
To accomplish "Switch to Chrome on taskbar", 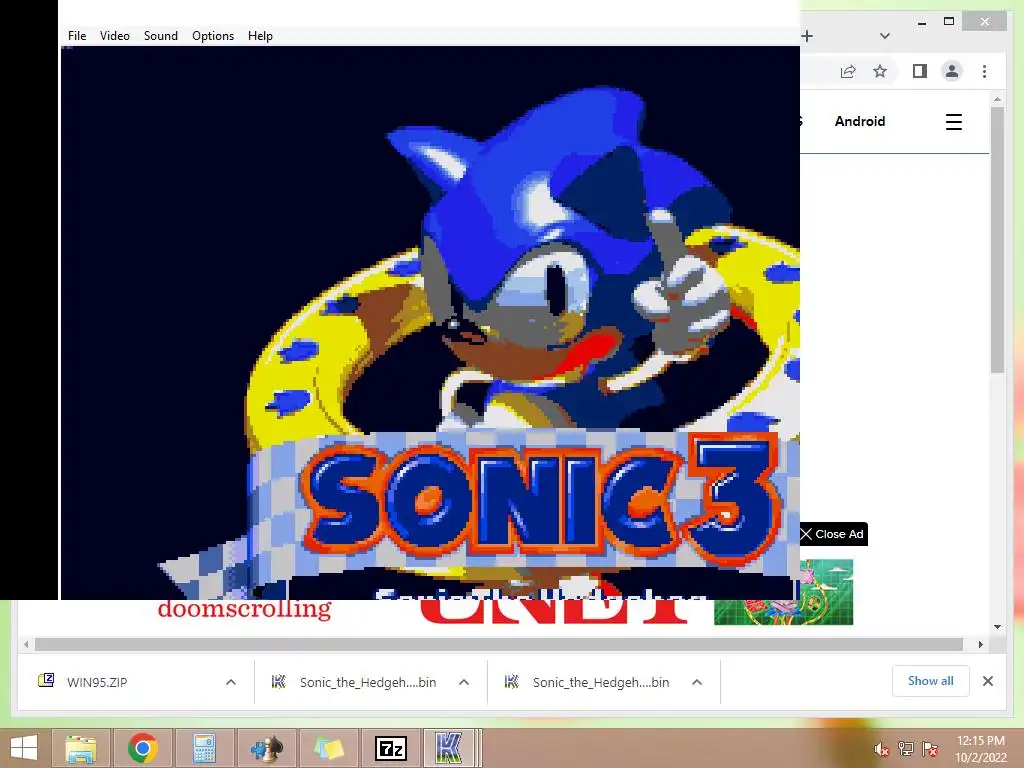I will [143, 748].
